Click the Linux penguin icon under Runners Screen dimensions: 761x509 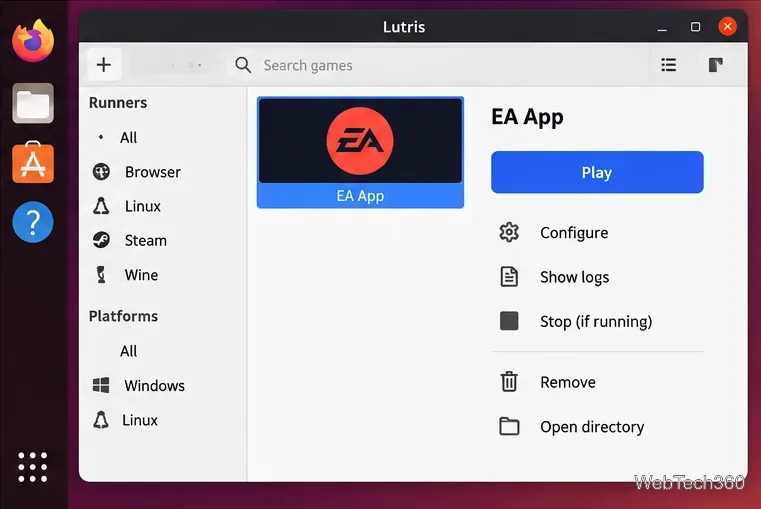(101, 206)
